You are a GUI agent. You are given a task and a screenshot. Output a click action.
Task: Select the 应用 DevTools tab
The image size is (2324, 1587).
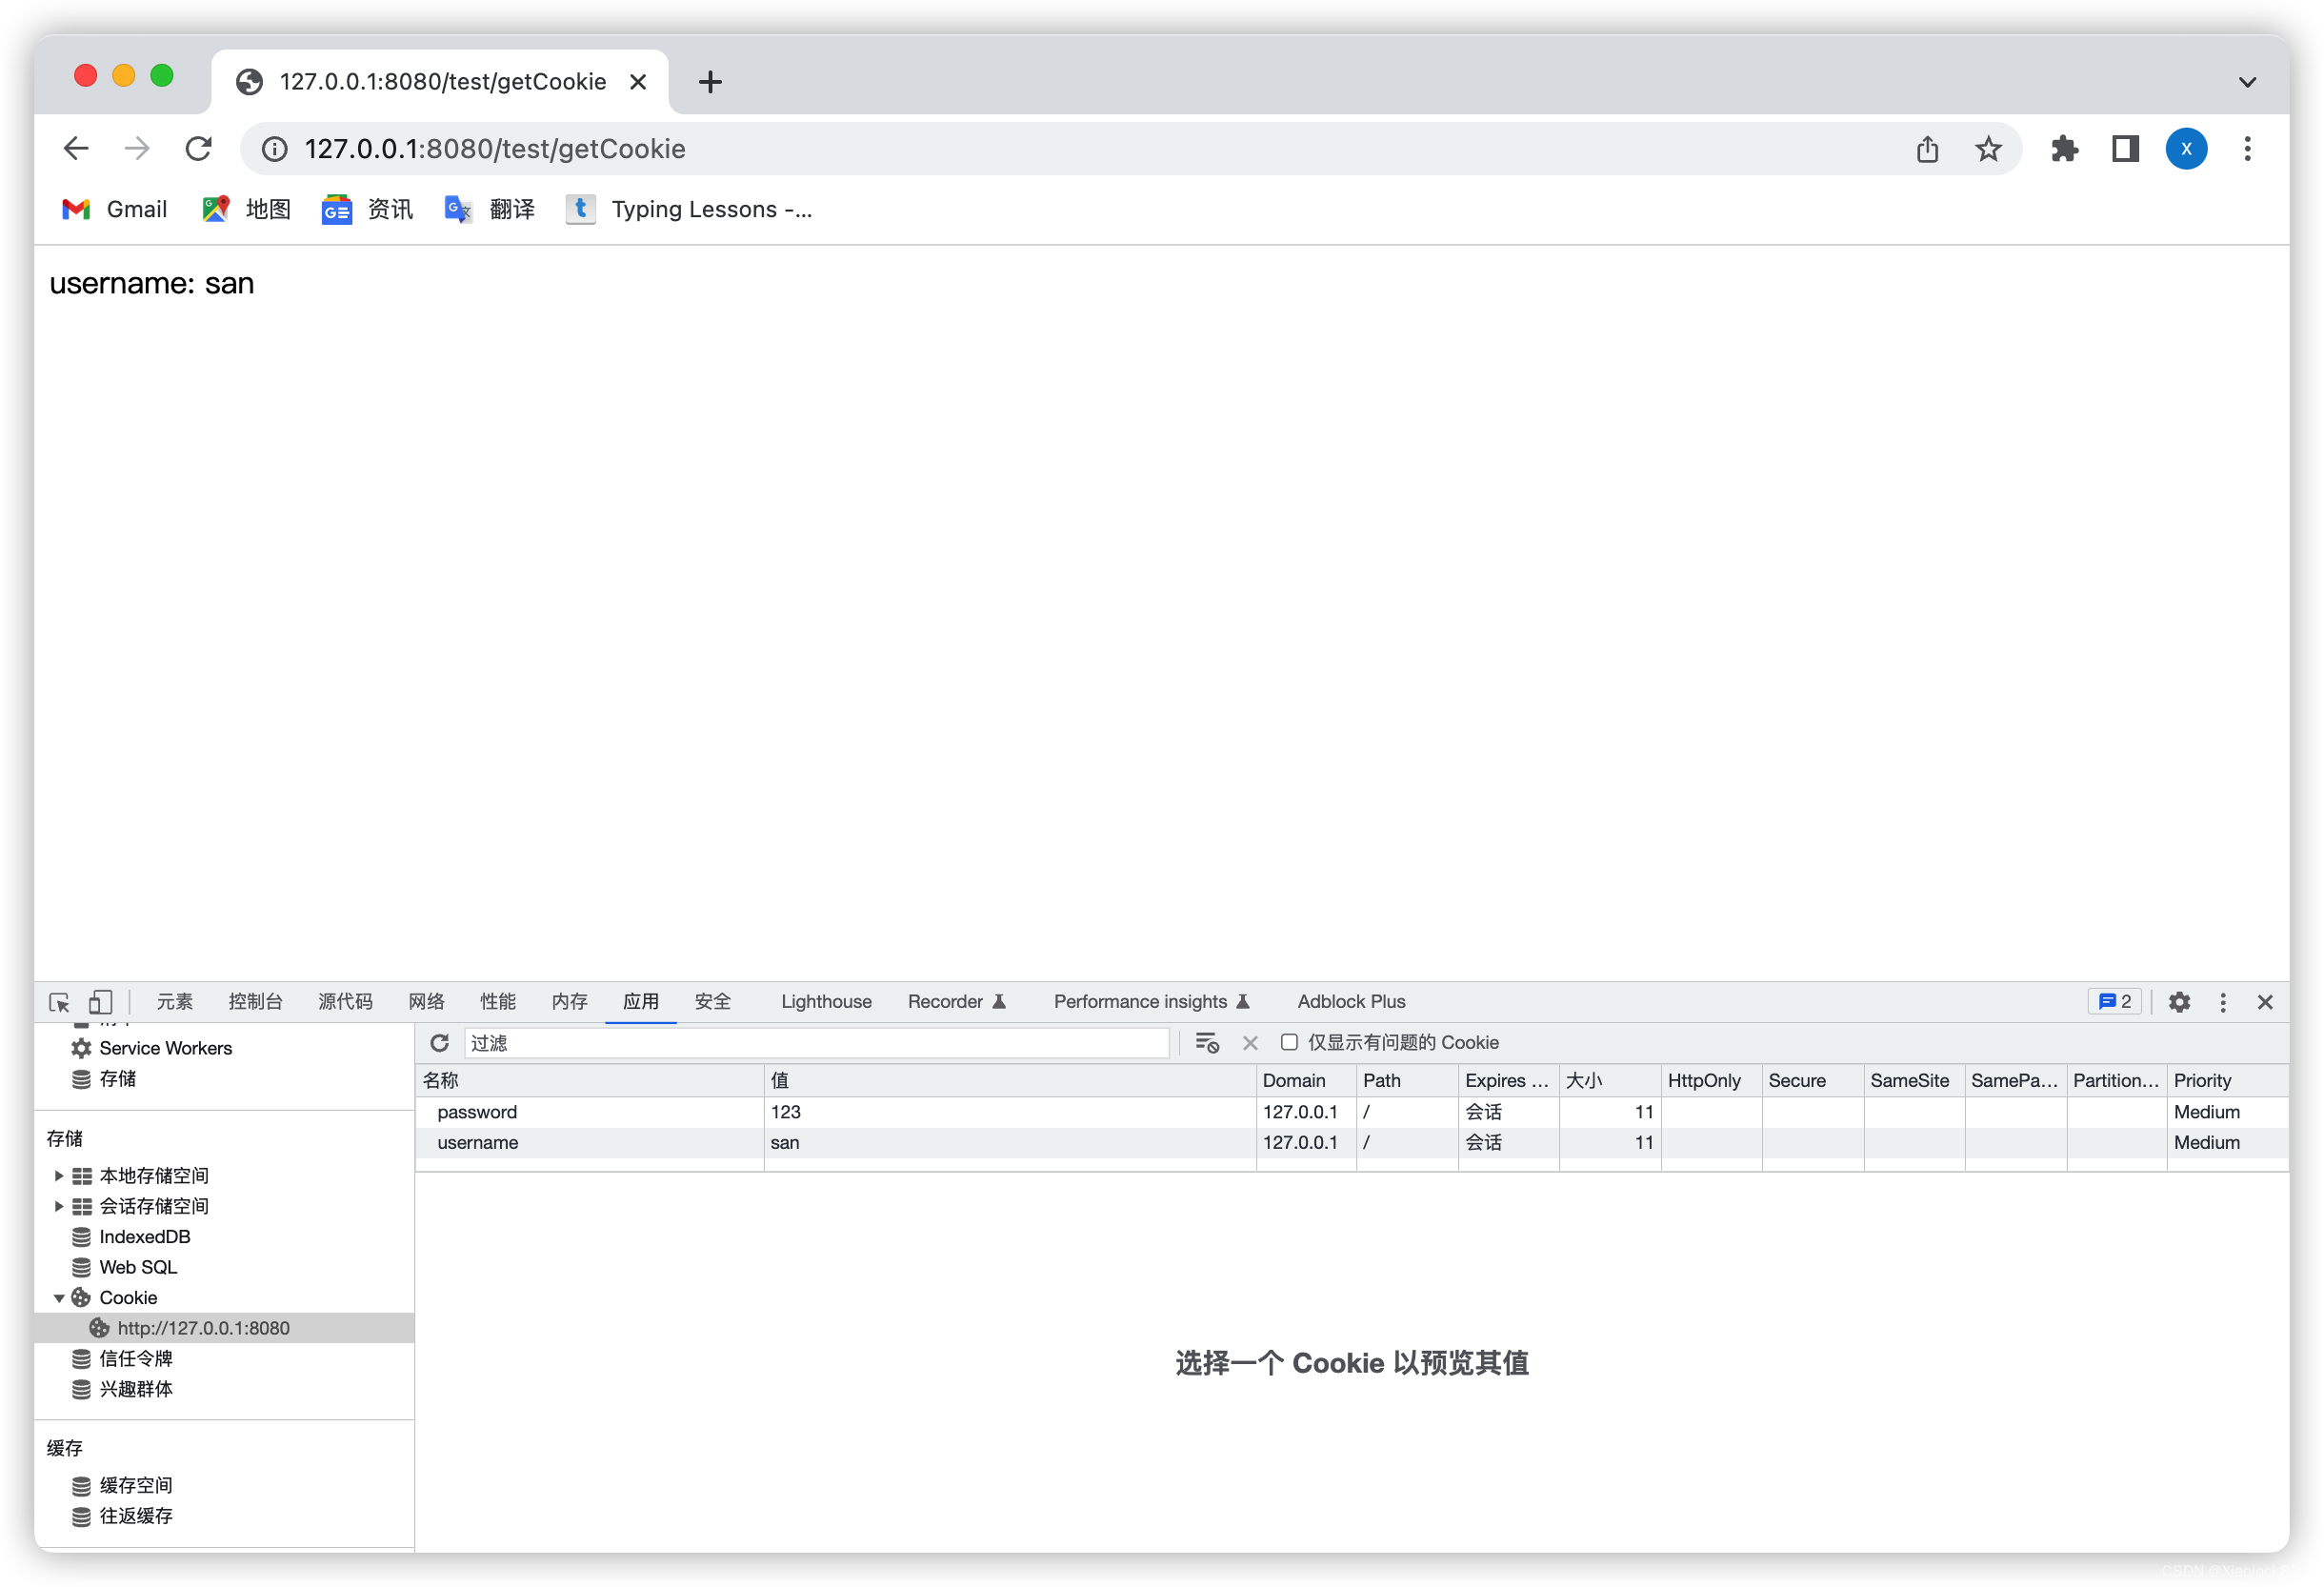[x=641, y=1002]
